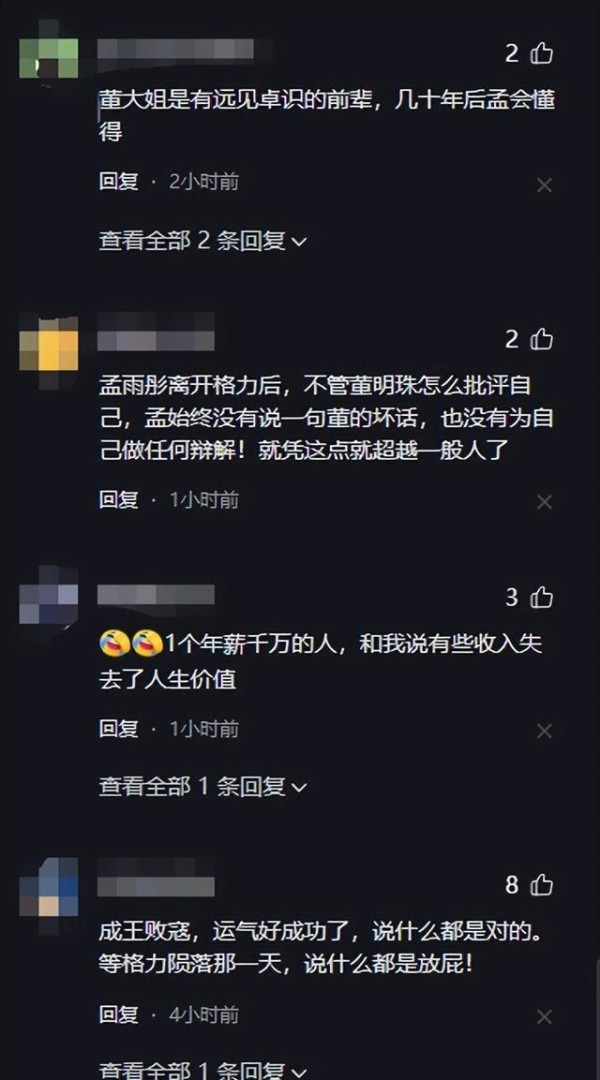Image resolution: width=600 pixels, height=1080 pixels.
Task: Expand replies at bottom under 成王败寇 comment
Action: (x=203, y=1071)
